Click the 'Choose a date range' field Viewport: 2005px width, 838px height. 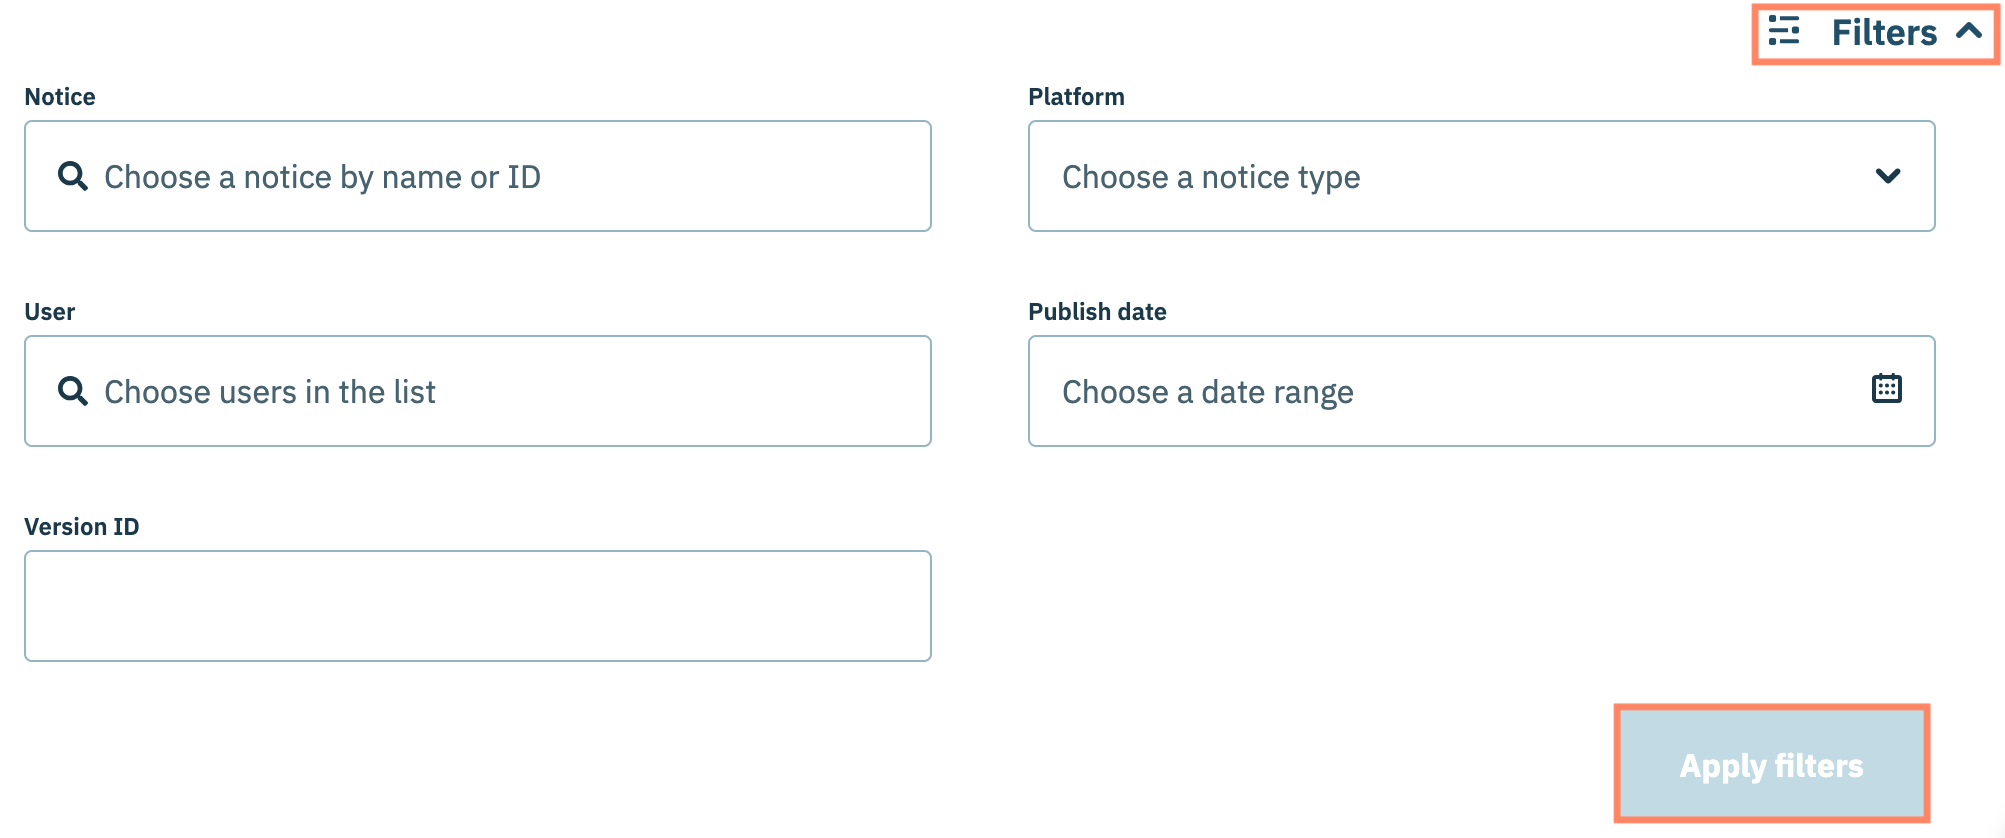click(x=1207, y=392)
